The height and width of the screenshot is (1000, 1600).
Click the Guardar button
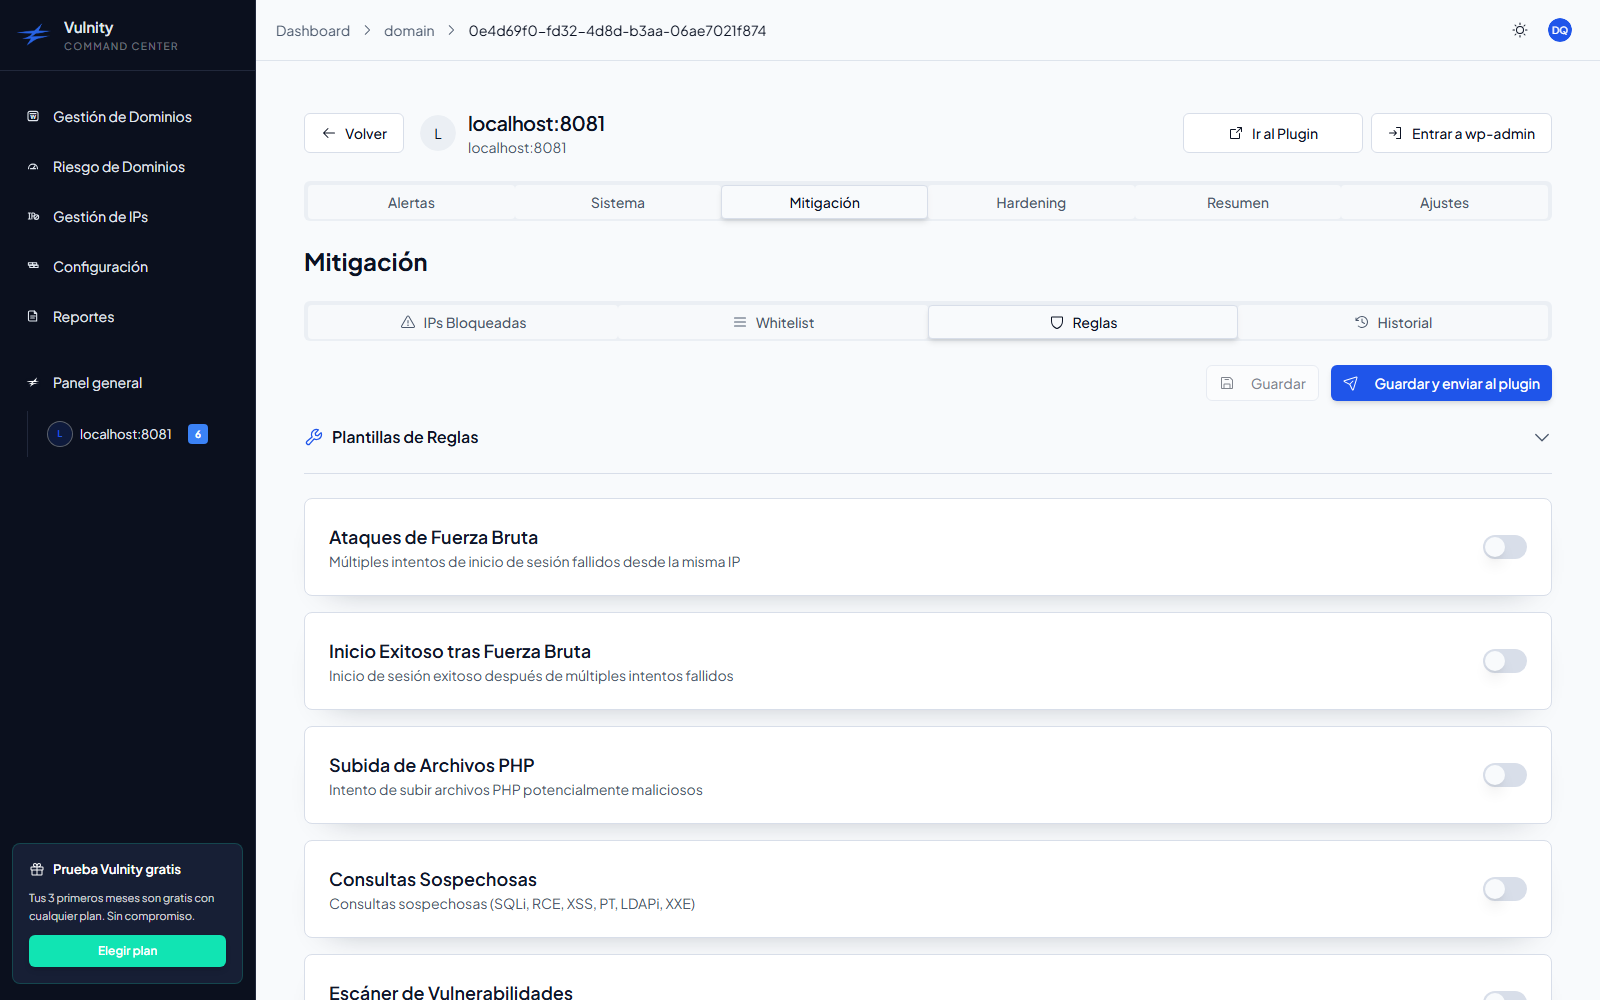coord(1262,383)
